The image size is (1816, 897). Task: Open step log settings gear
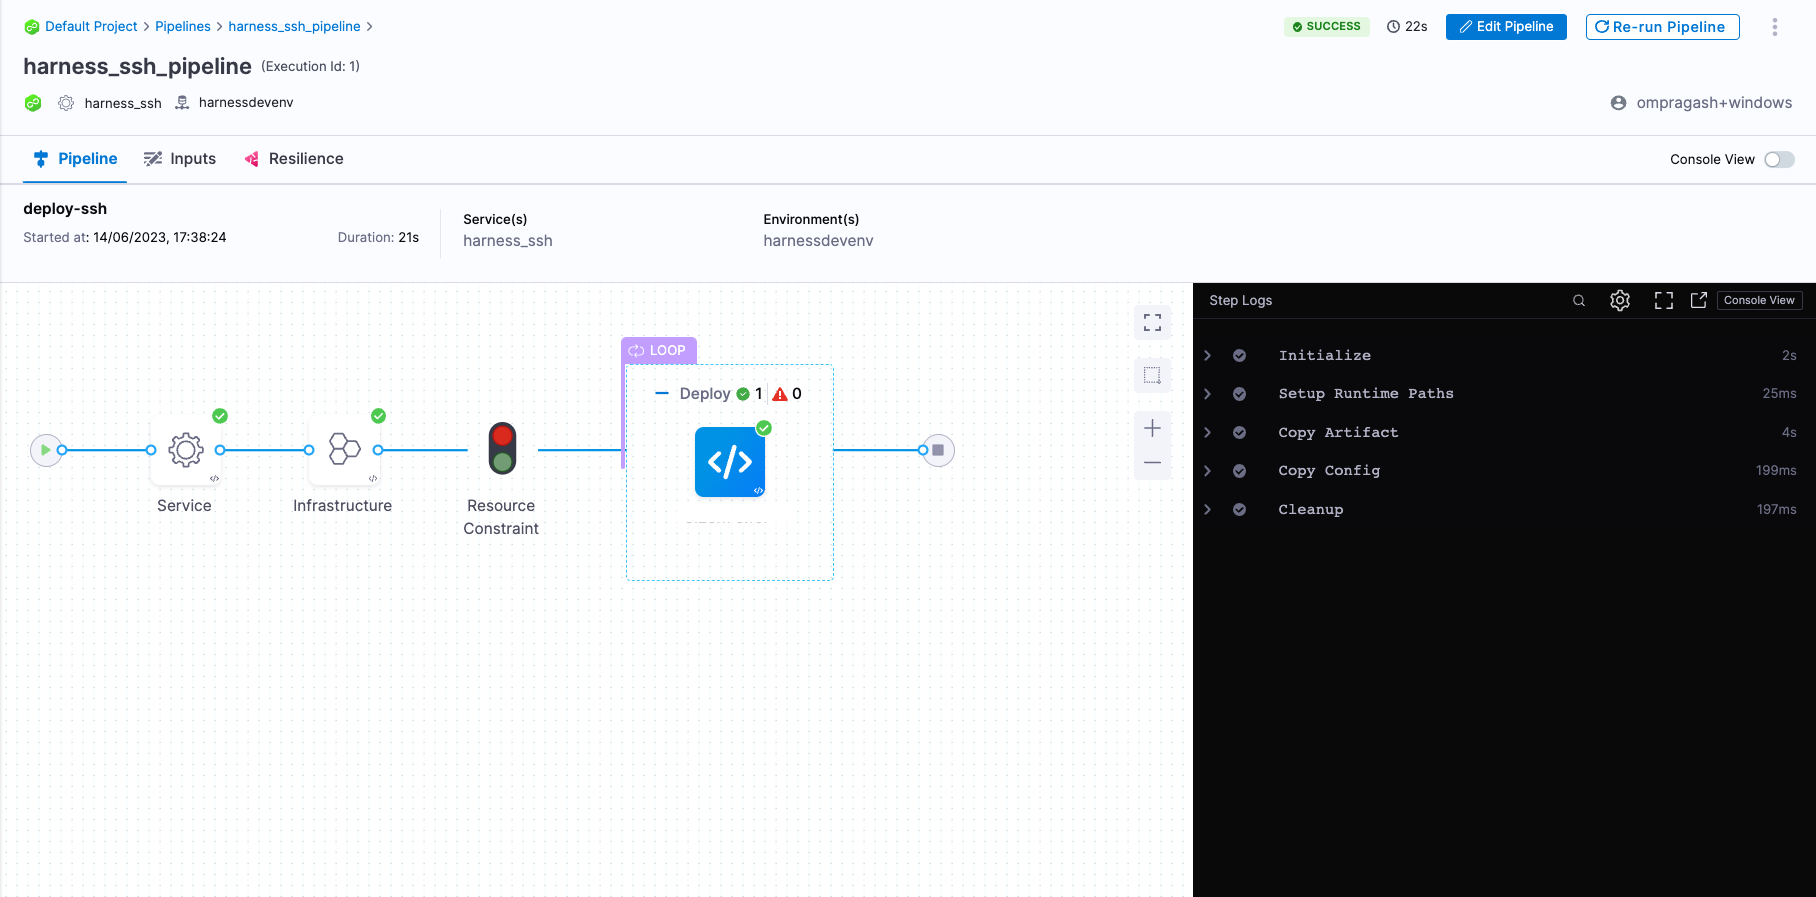pyautogui.click(x=1620, y=300)
